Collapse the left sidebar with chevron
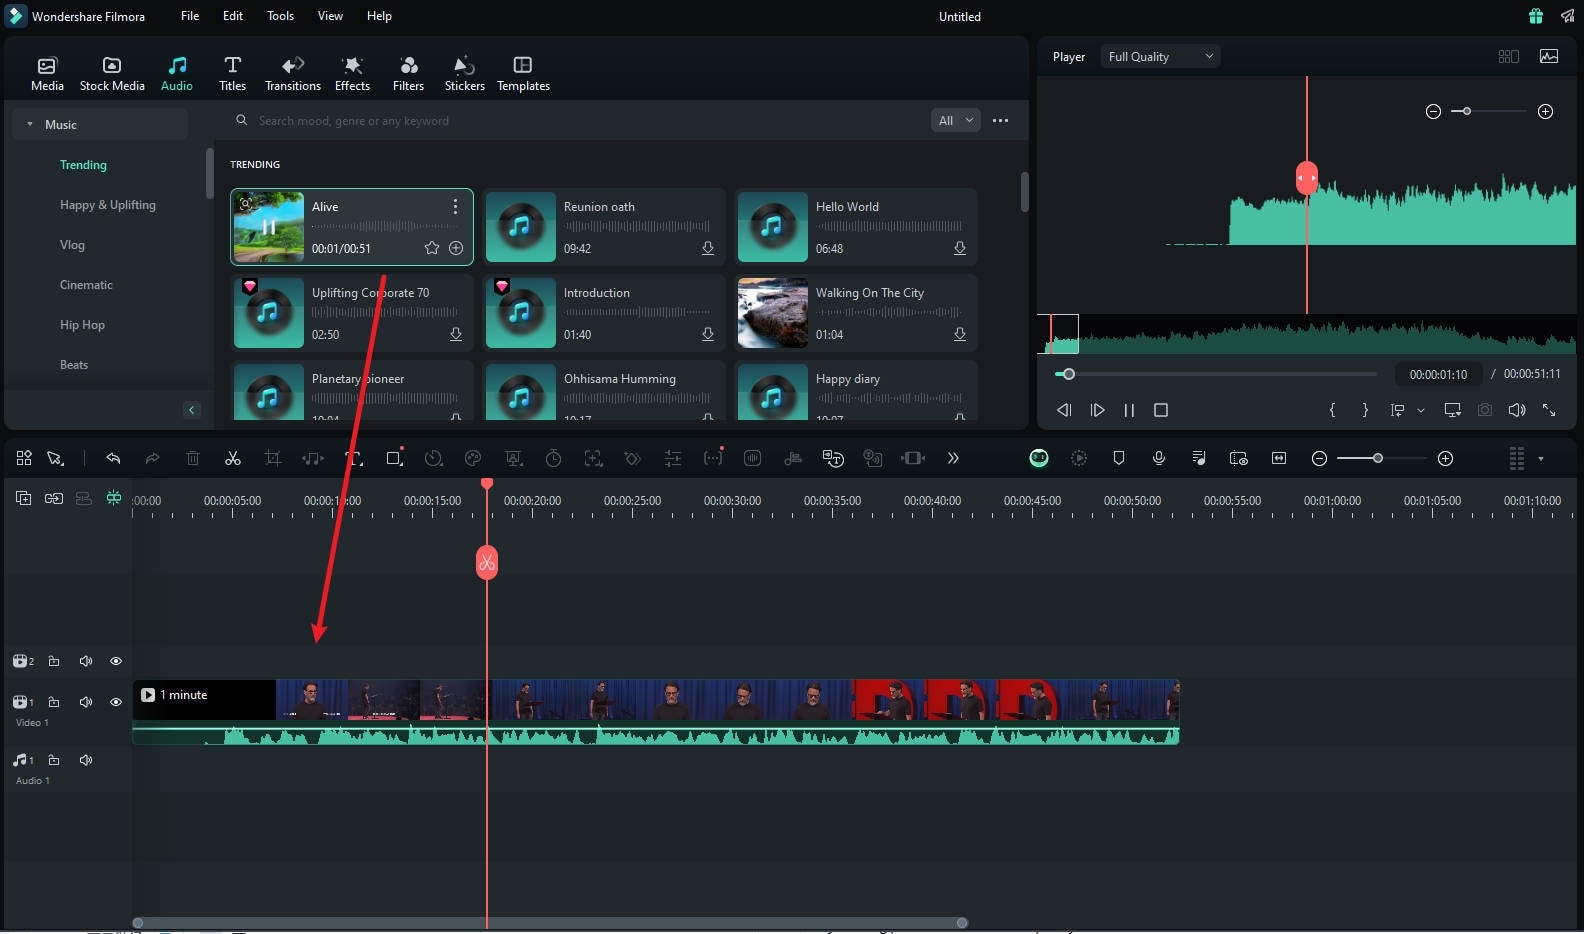The height and width of the screenshot is (934, 1584). coord(192,410)
